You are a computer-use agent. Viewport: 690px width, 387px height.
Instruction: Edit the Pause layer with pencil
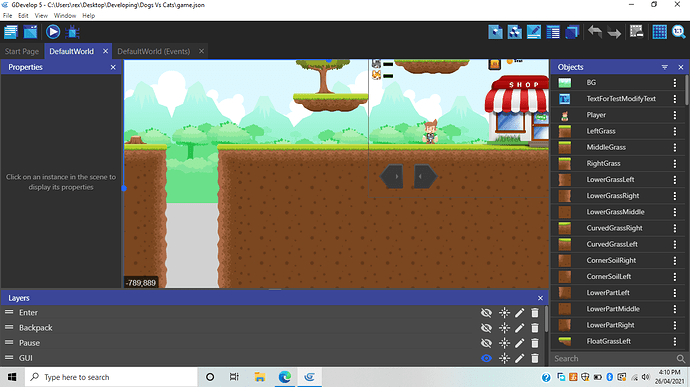(520, 343)
